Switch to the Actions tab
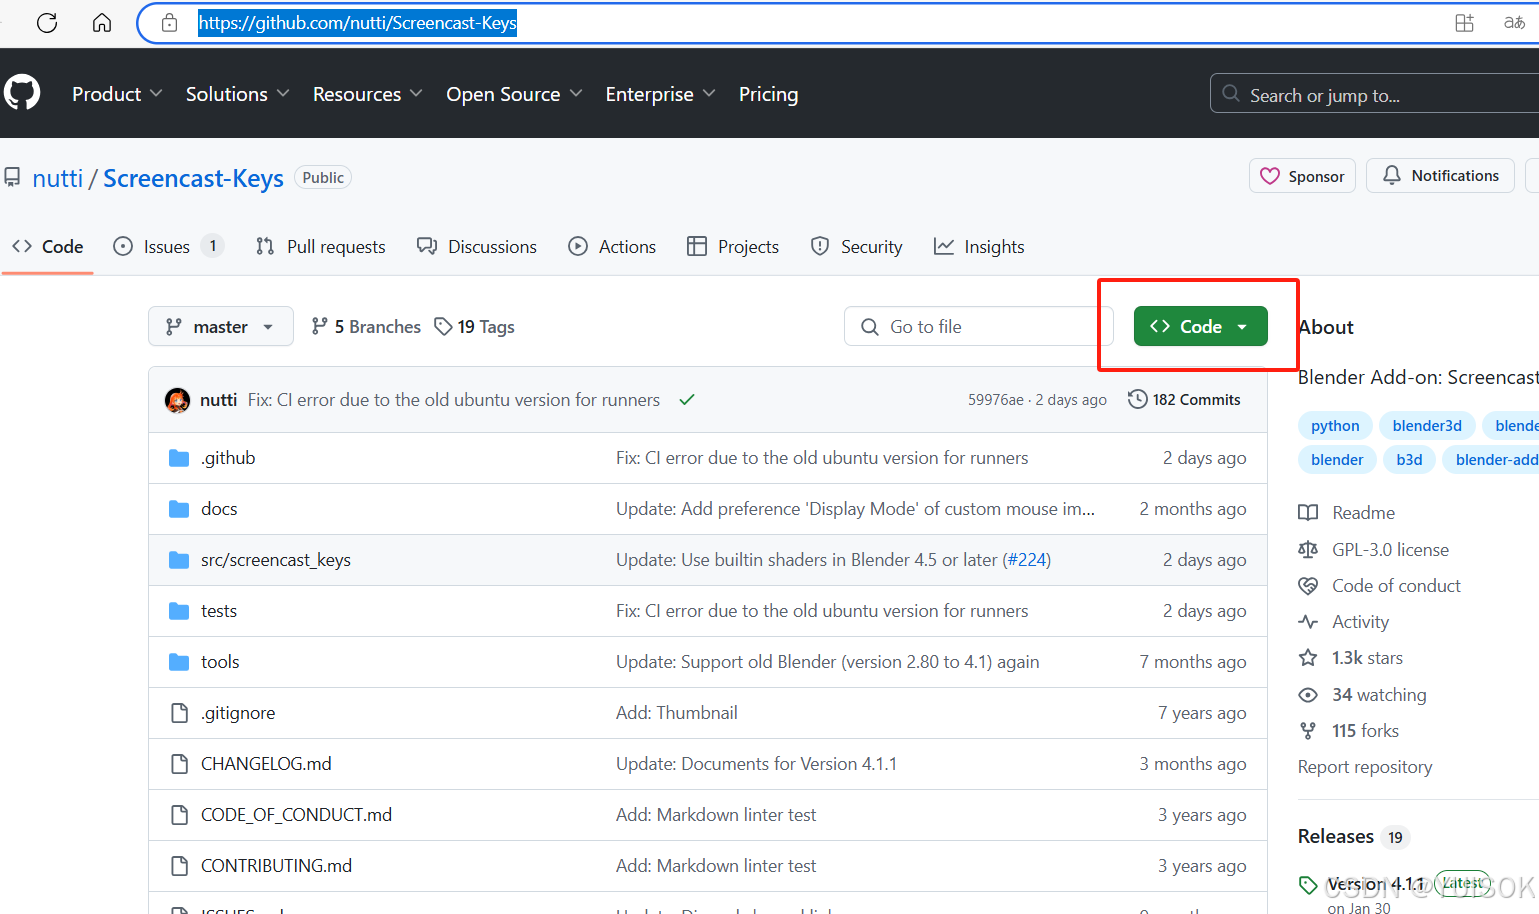The image size is (1539, 914). 612,247
